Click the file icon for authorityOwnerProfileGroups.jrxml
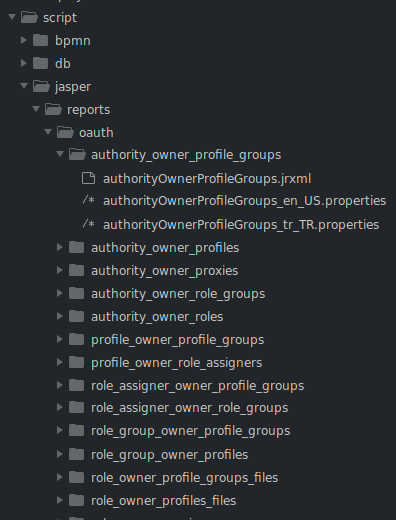Screen dimensions: 396x520 point(88,178)
